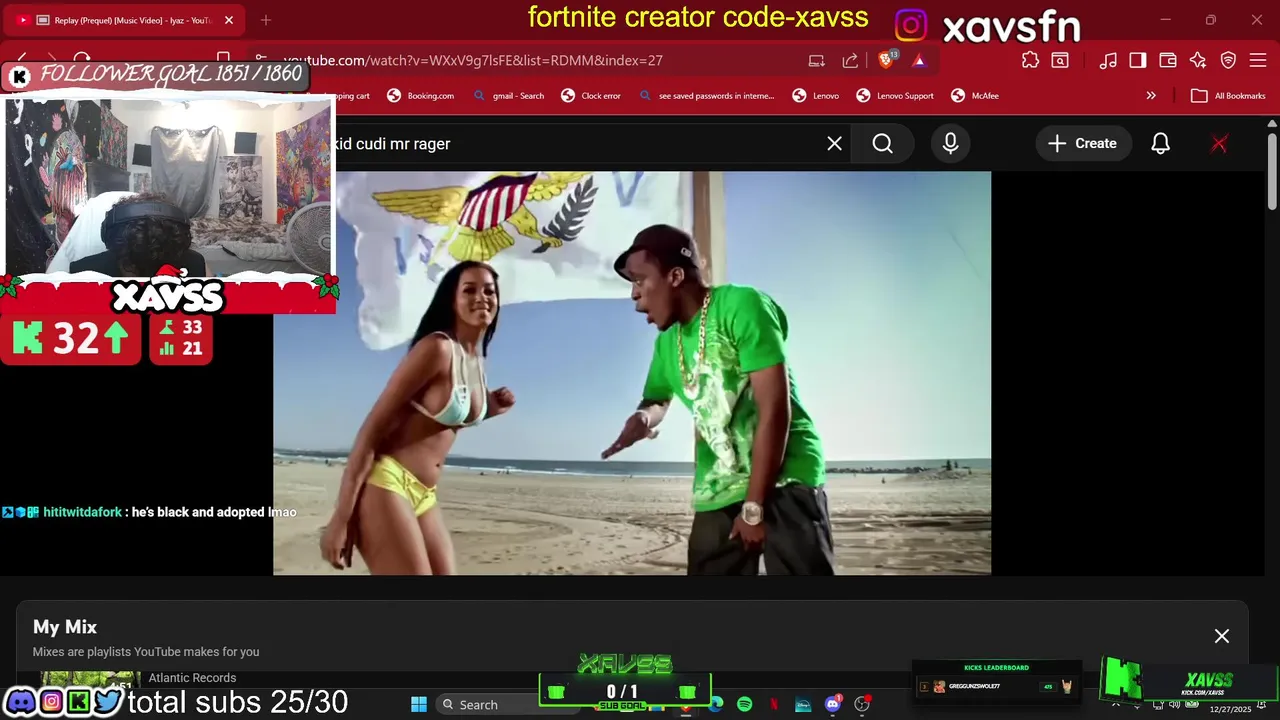Toggle the browser sidebar panel
This screenshot has height=720, width=1280.
[1138, 60]
